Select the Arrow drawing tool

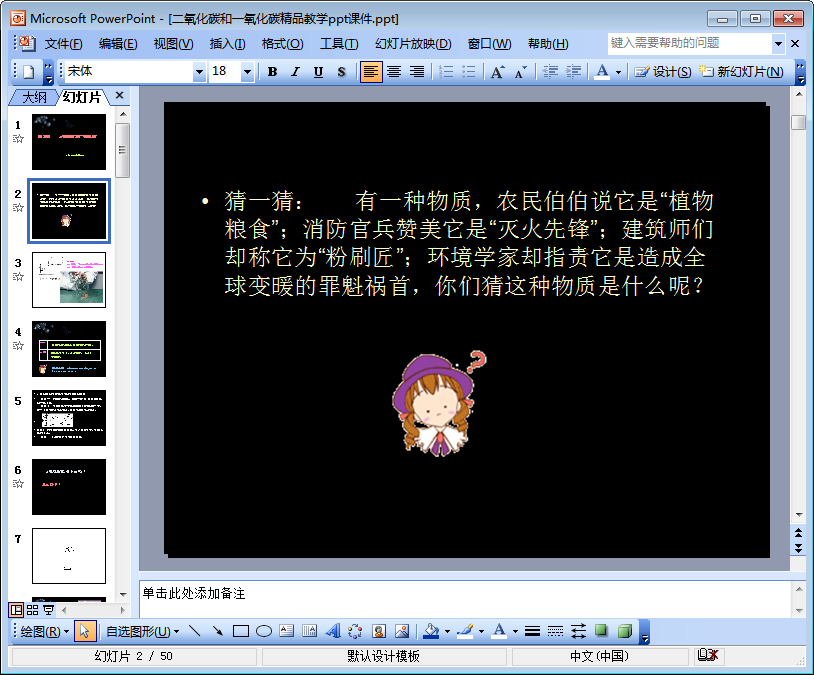tap(218, 631)
